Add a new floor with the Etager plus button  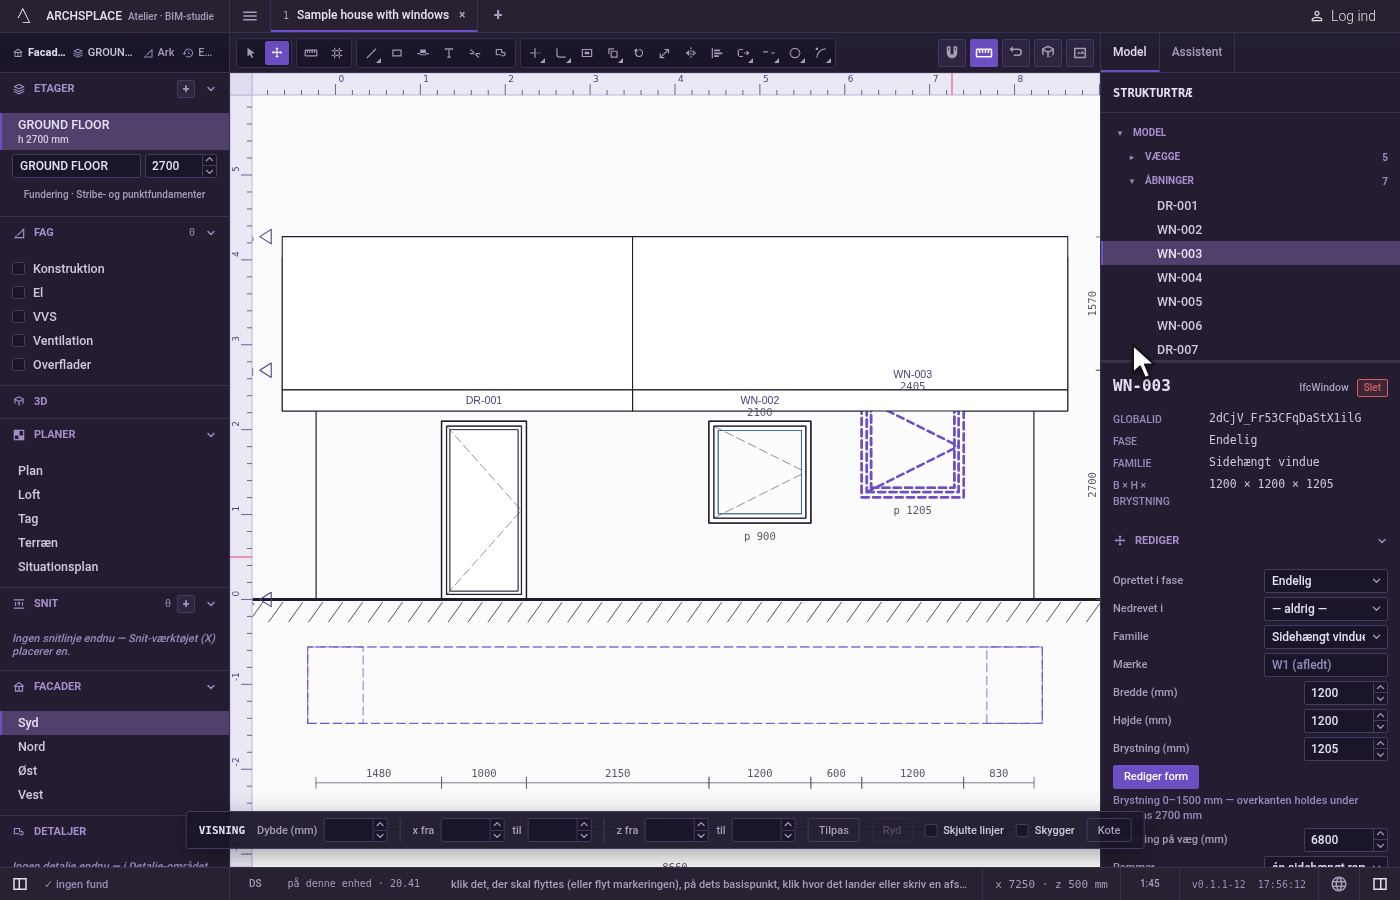186,89
